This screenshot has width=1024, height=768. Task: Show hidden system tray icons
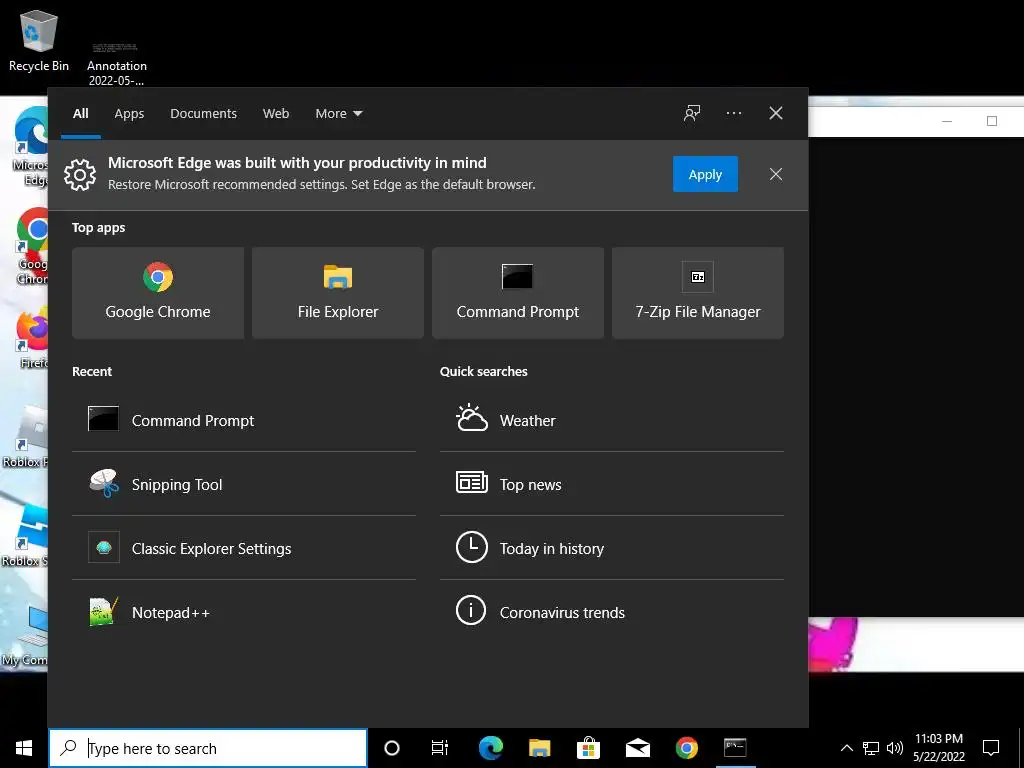pos(846,748)
